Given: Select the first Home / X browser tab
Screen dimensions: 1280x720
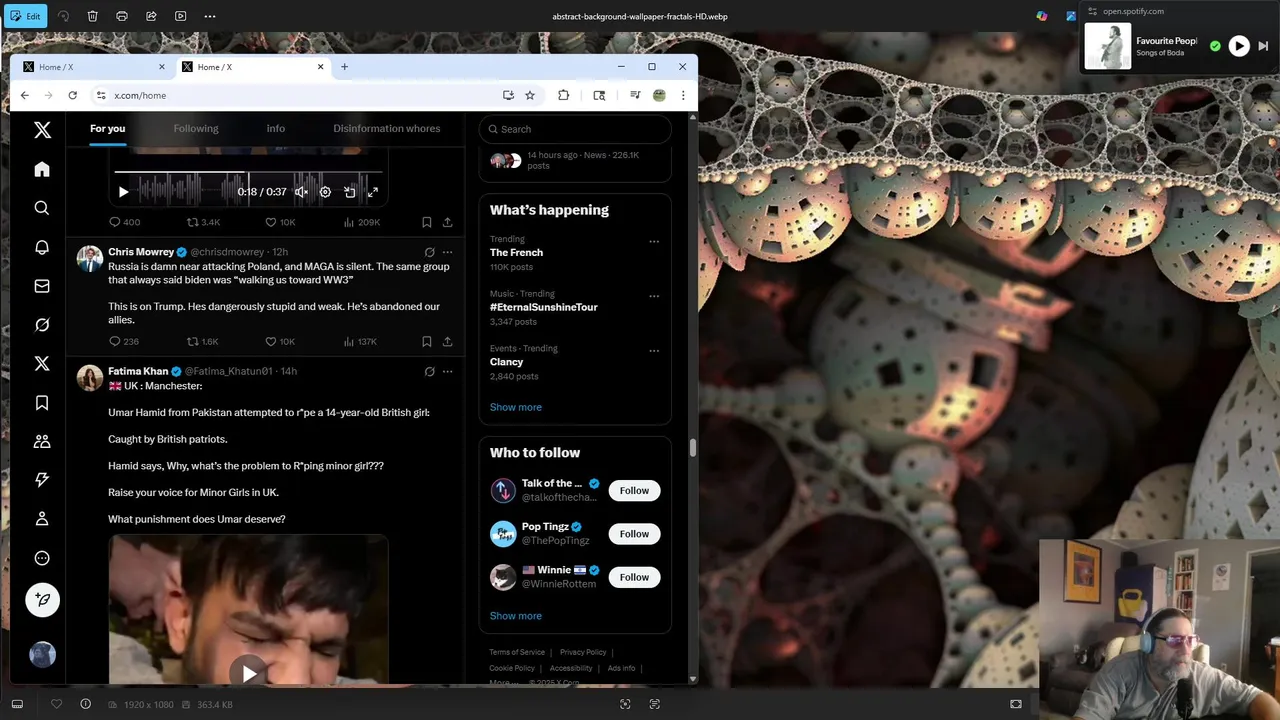Looking at the screenshot, I should point(94,67).
